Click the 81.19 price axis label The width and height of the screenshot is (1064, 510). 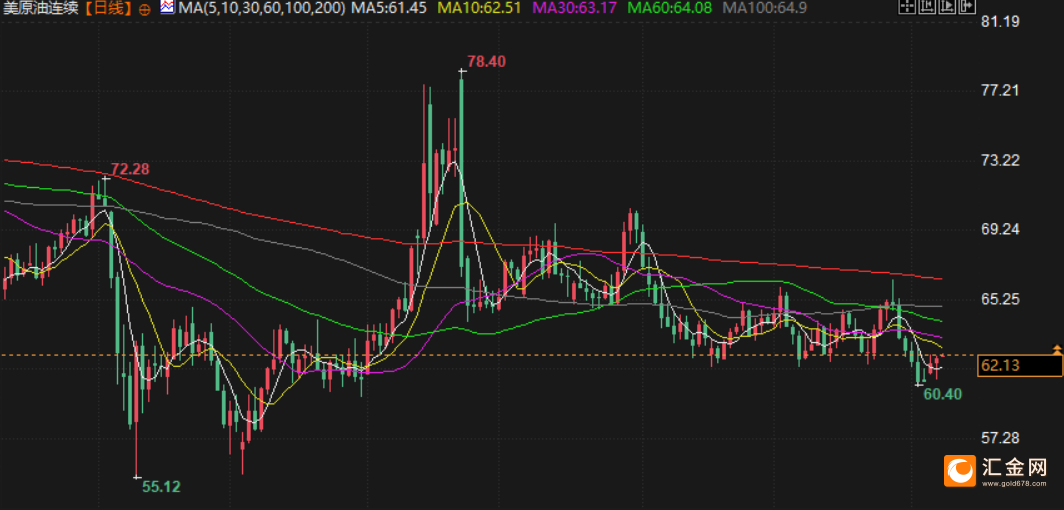click(1001, 22)
